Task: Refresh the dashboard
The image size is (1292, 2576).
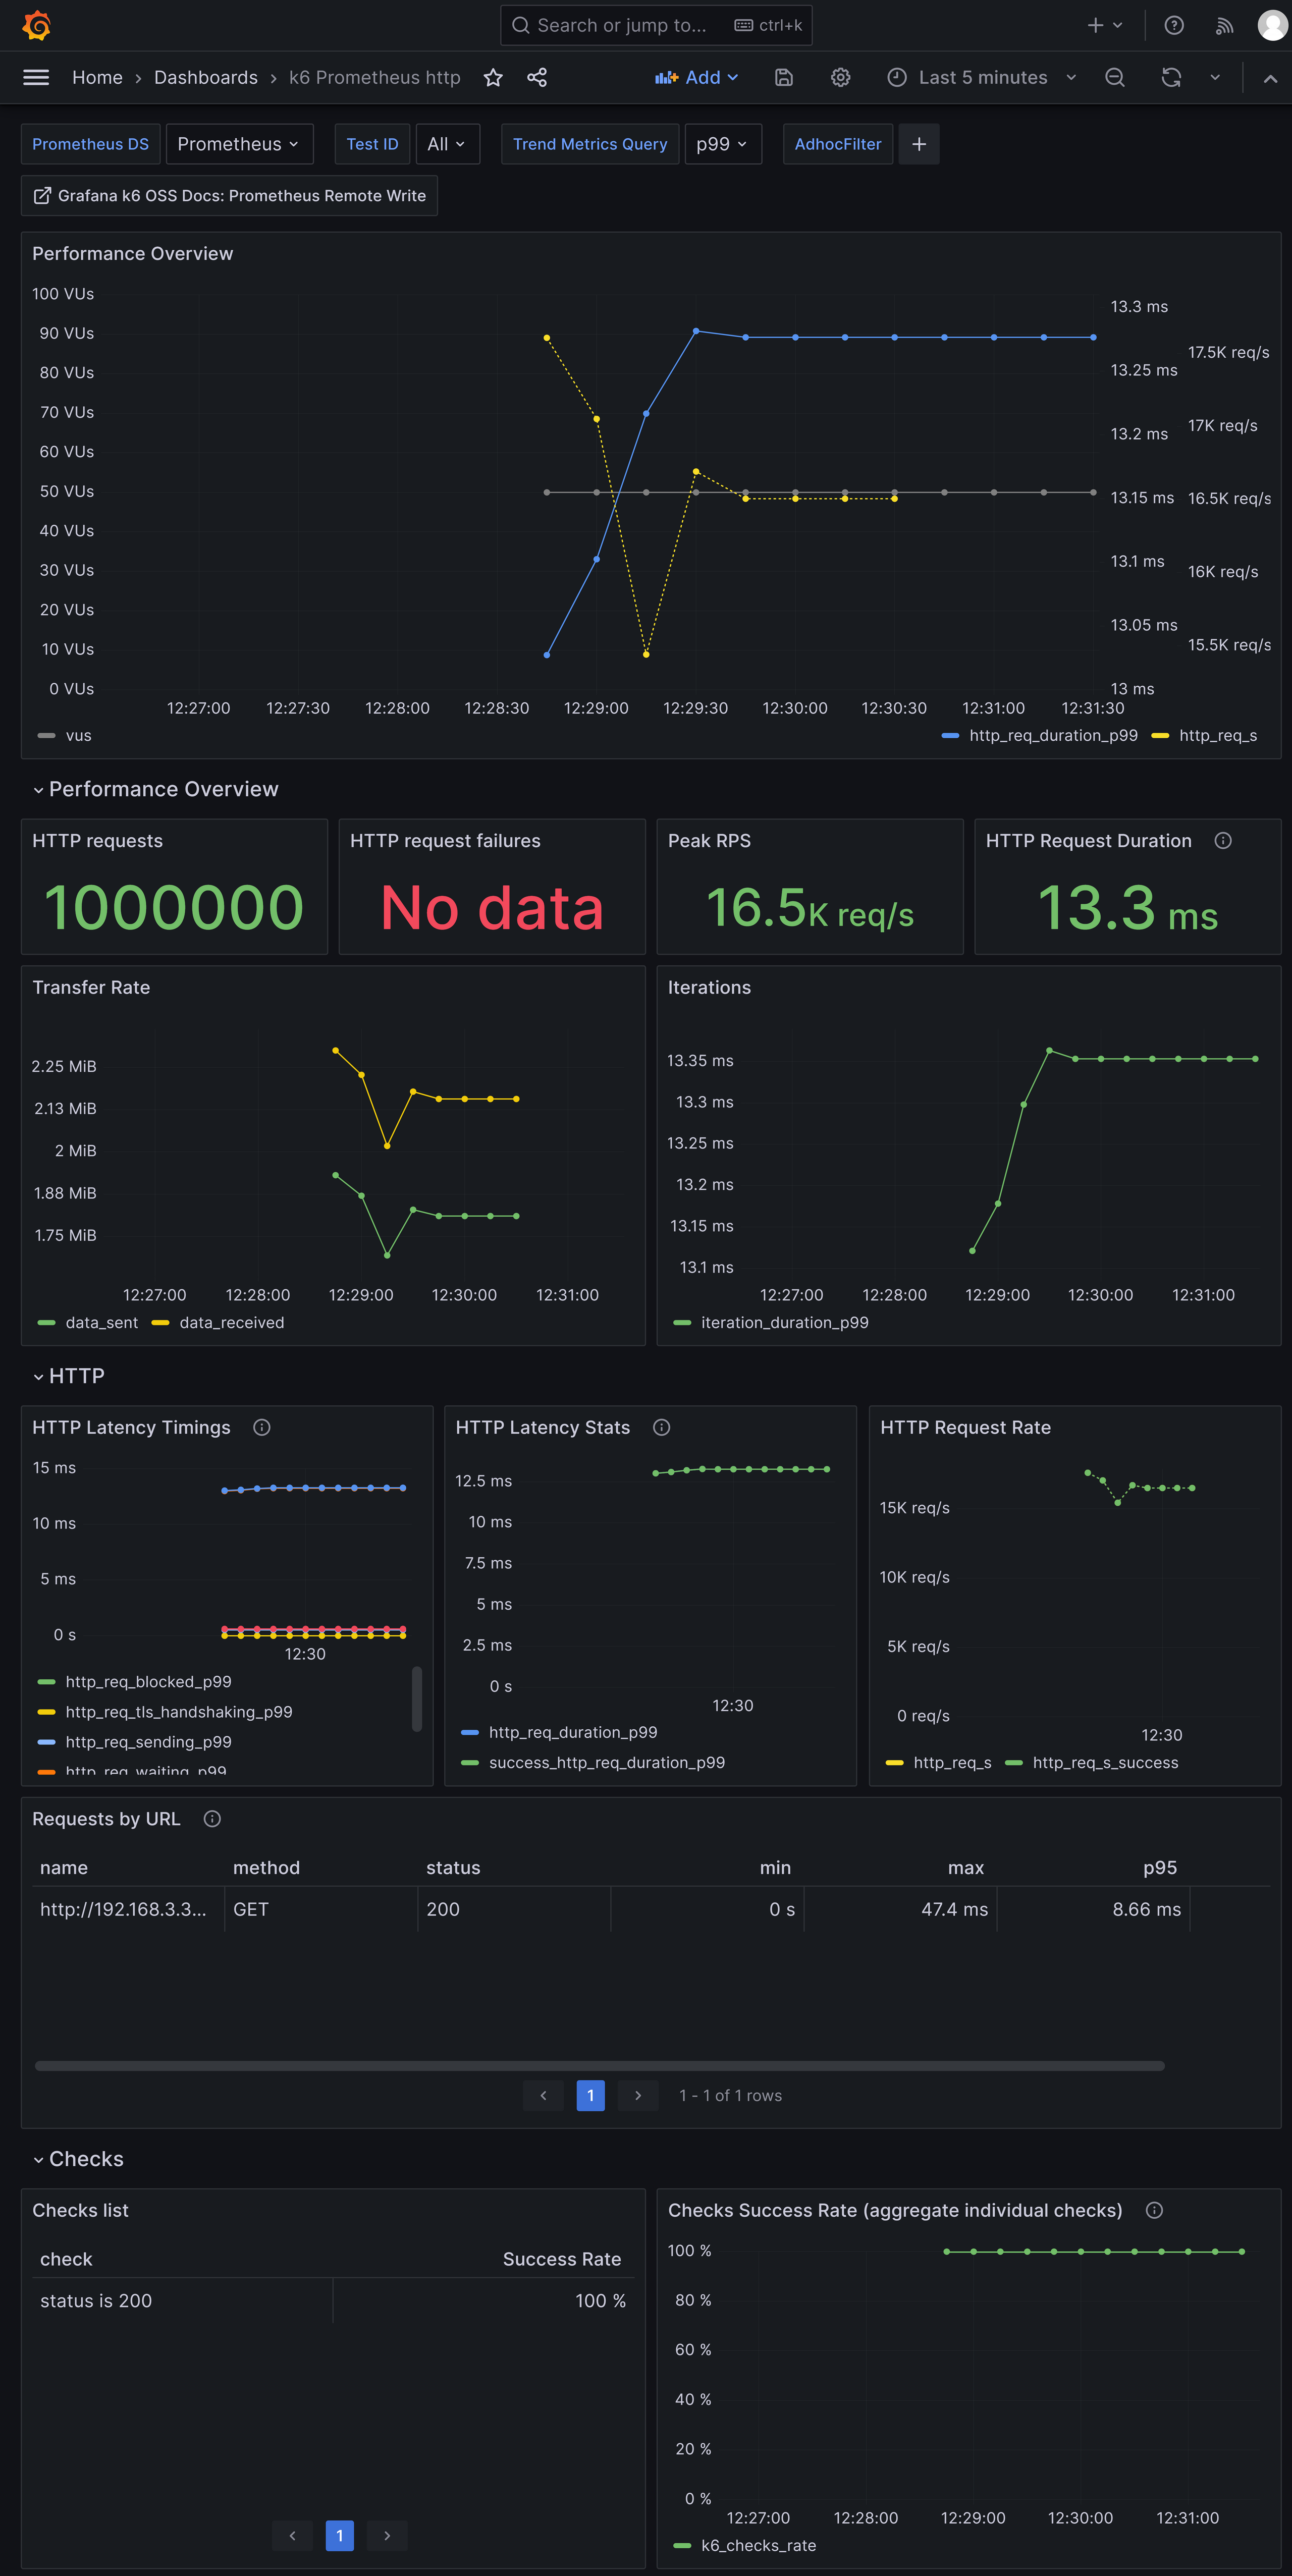Action: click(x=1171, y=77)
